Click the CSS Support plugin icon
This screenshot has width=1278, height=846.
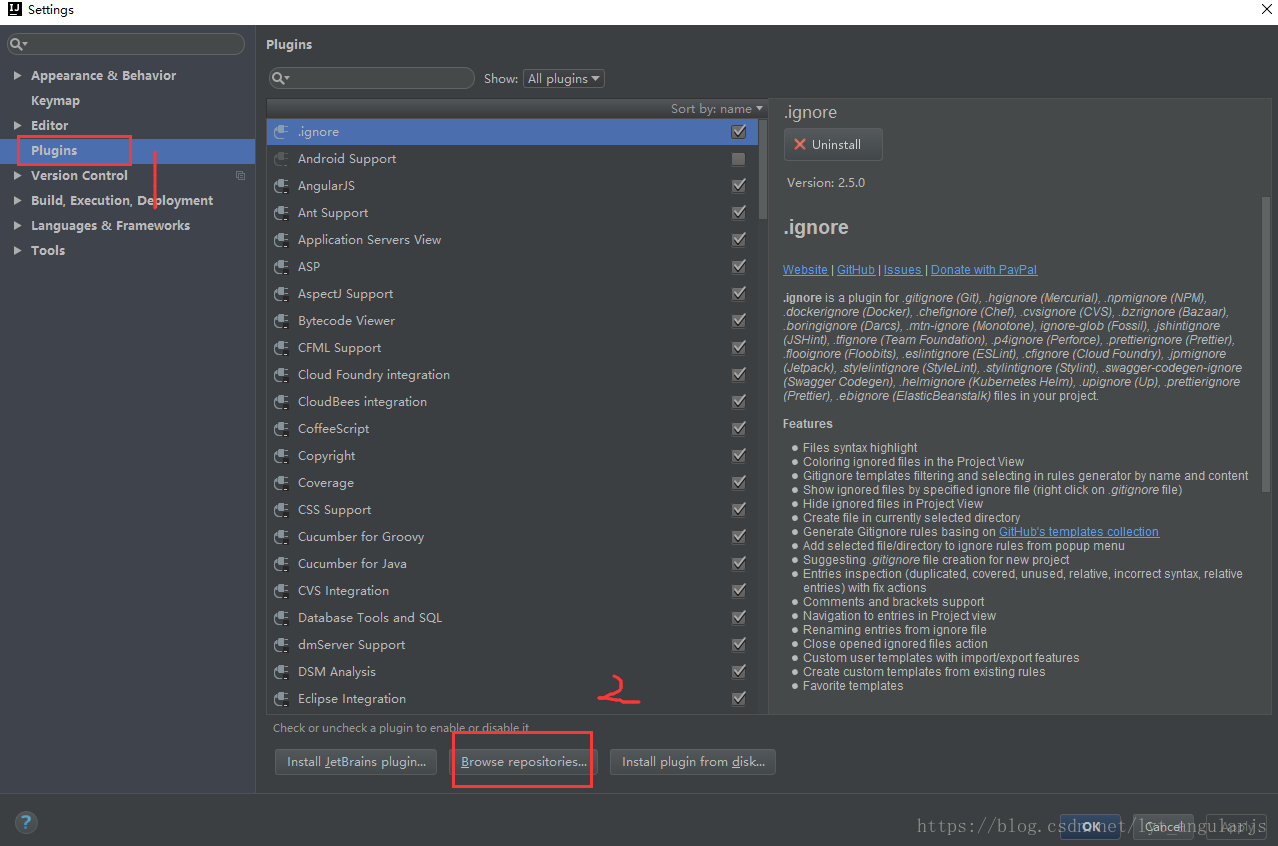[x=282, y=510]
